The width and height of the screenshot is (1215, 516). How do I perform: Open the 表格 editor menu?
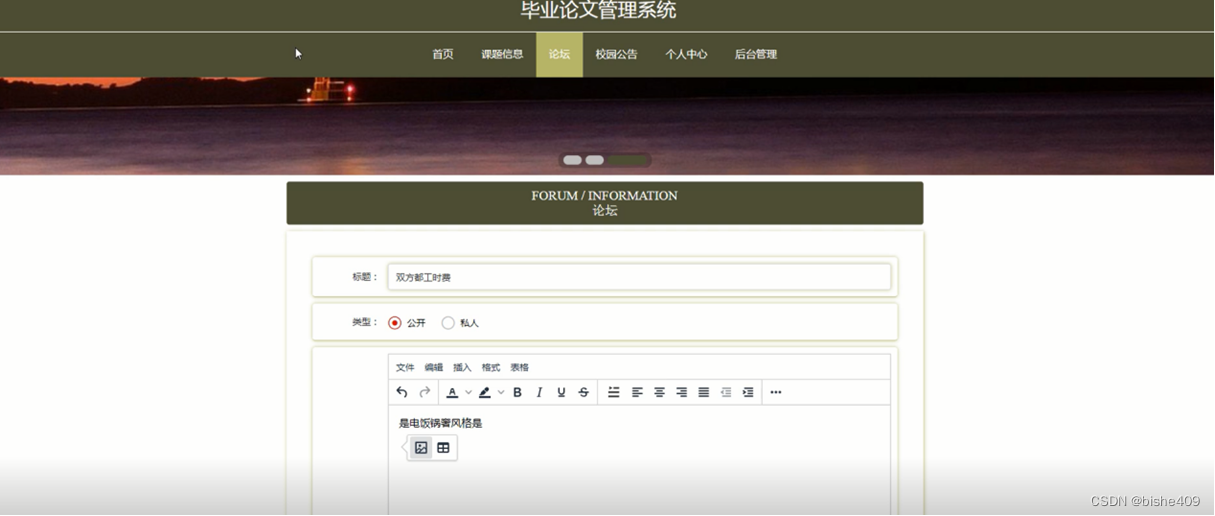[x=520, y=367]
